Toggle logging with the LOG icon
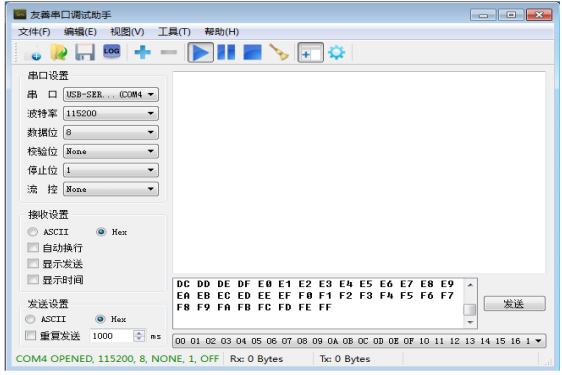Screen dimensions: 562x375 point(111,51)
